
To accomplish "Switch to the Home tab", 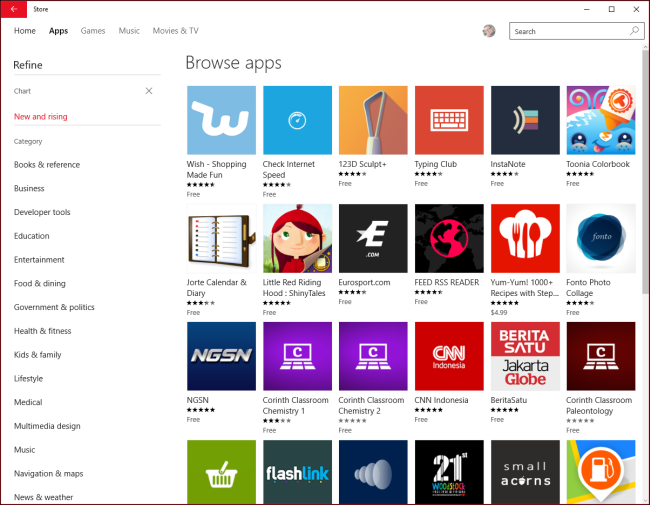I will [25, 31].
